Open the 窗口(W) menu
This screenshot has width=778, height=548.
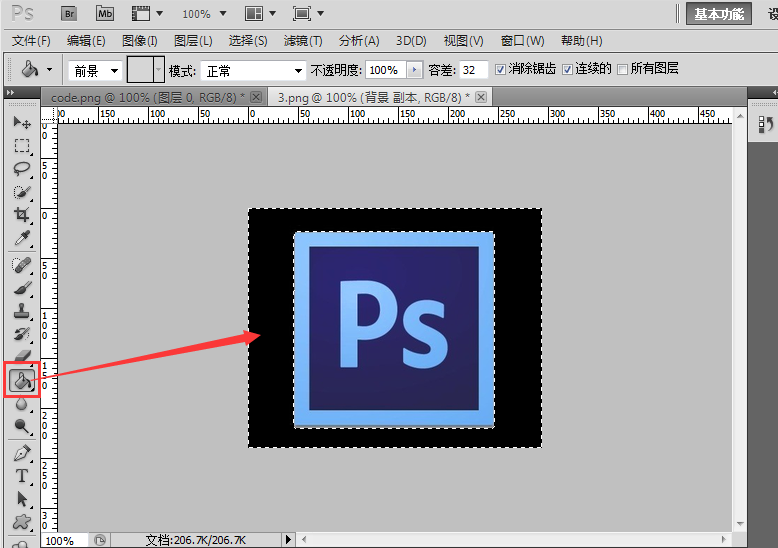coord(522,41)
